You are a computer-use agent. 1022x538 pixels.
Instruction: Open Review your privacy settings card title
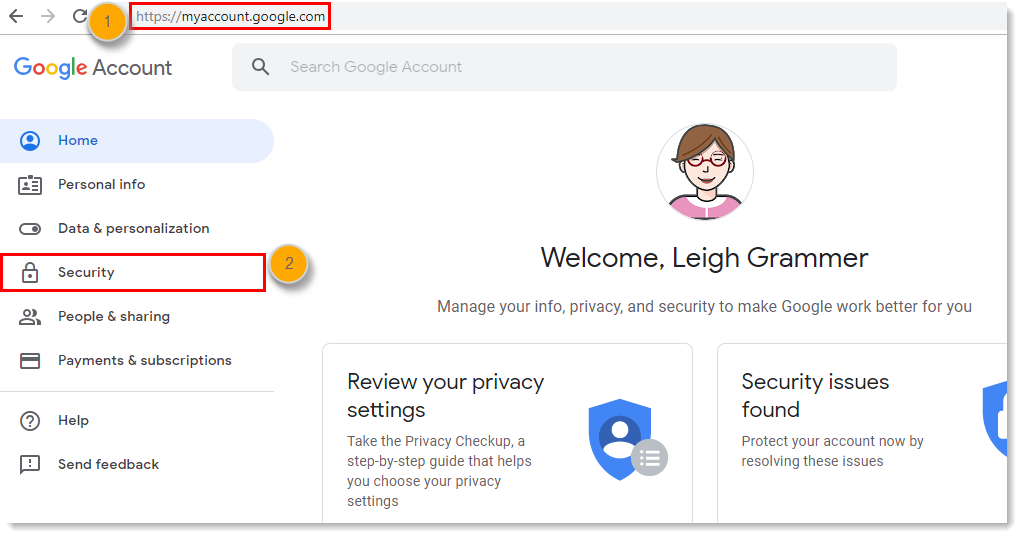coord(445,395)
